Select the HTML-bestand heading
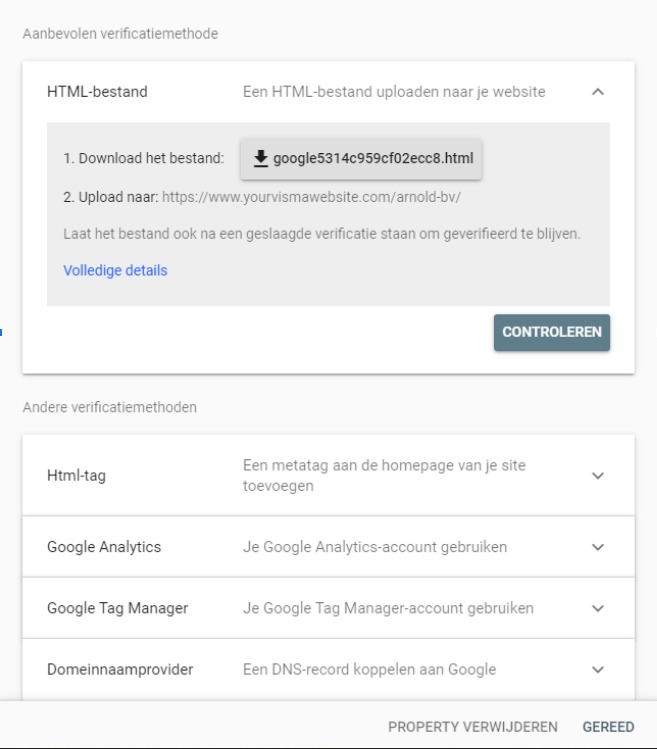This screenshot has width=657, height=749. pyautogui.click(x=97, y=92)
